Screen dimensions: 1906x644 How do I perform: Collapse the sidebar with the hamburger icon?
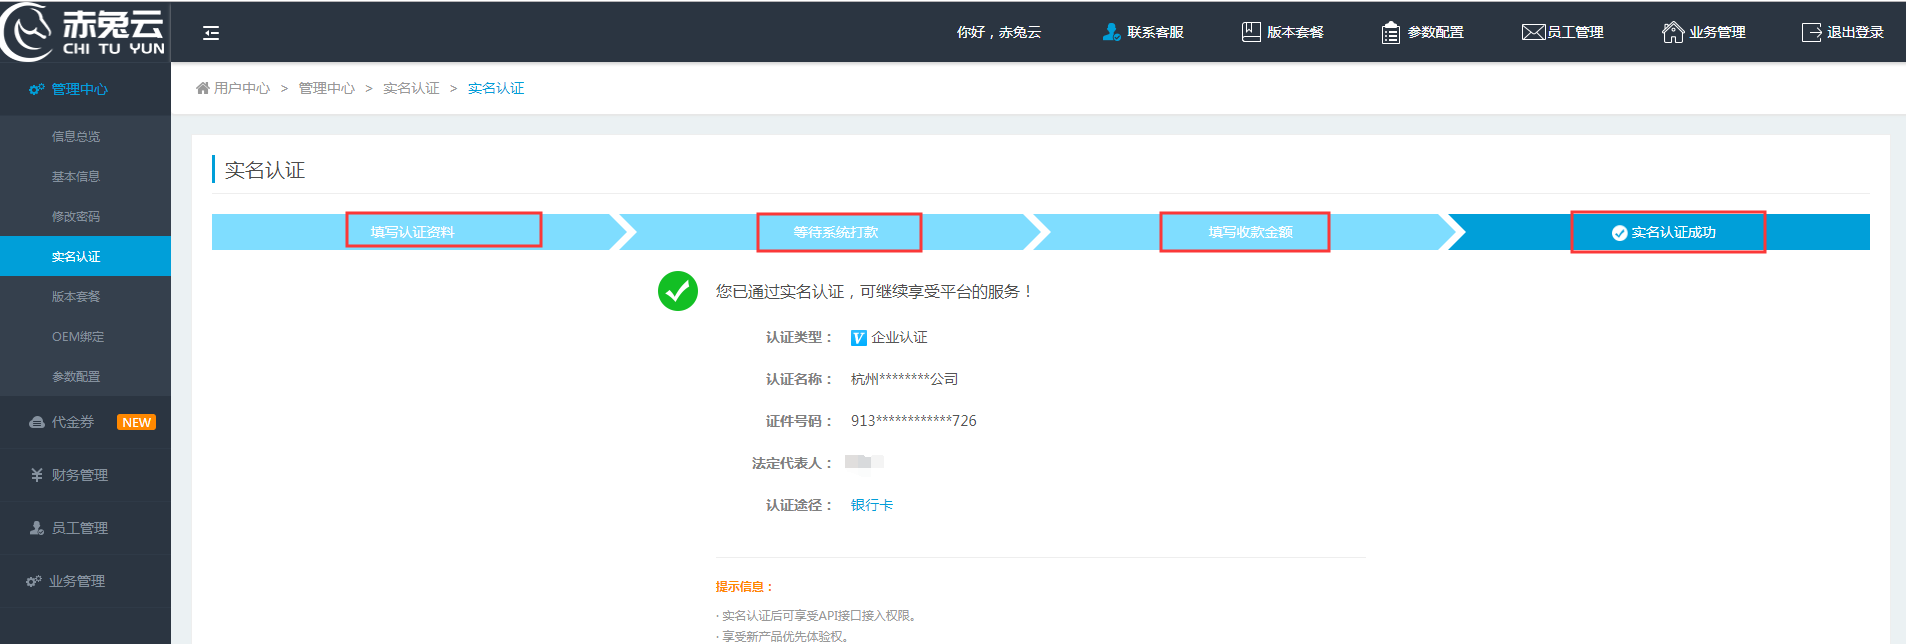[x=211, y=33]
